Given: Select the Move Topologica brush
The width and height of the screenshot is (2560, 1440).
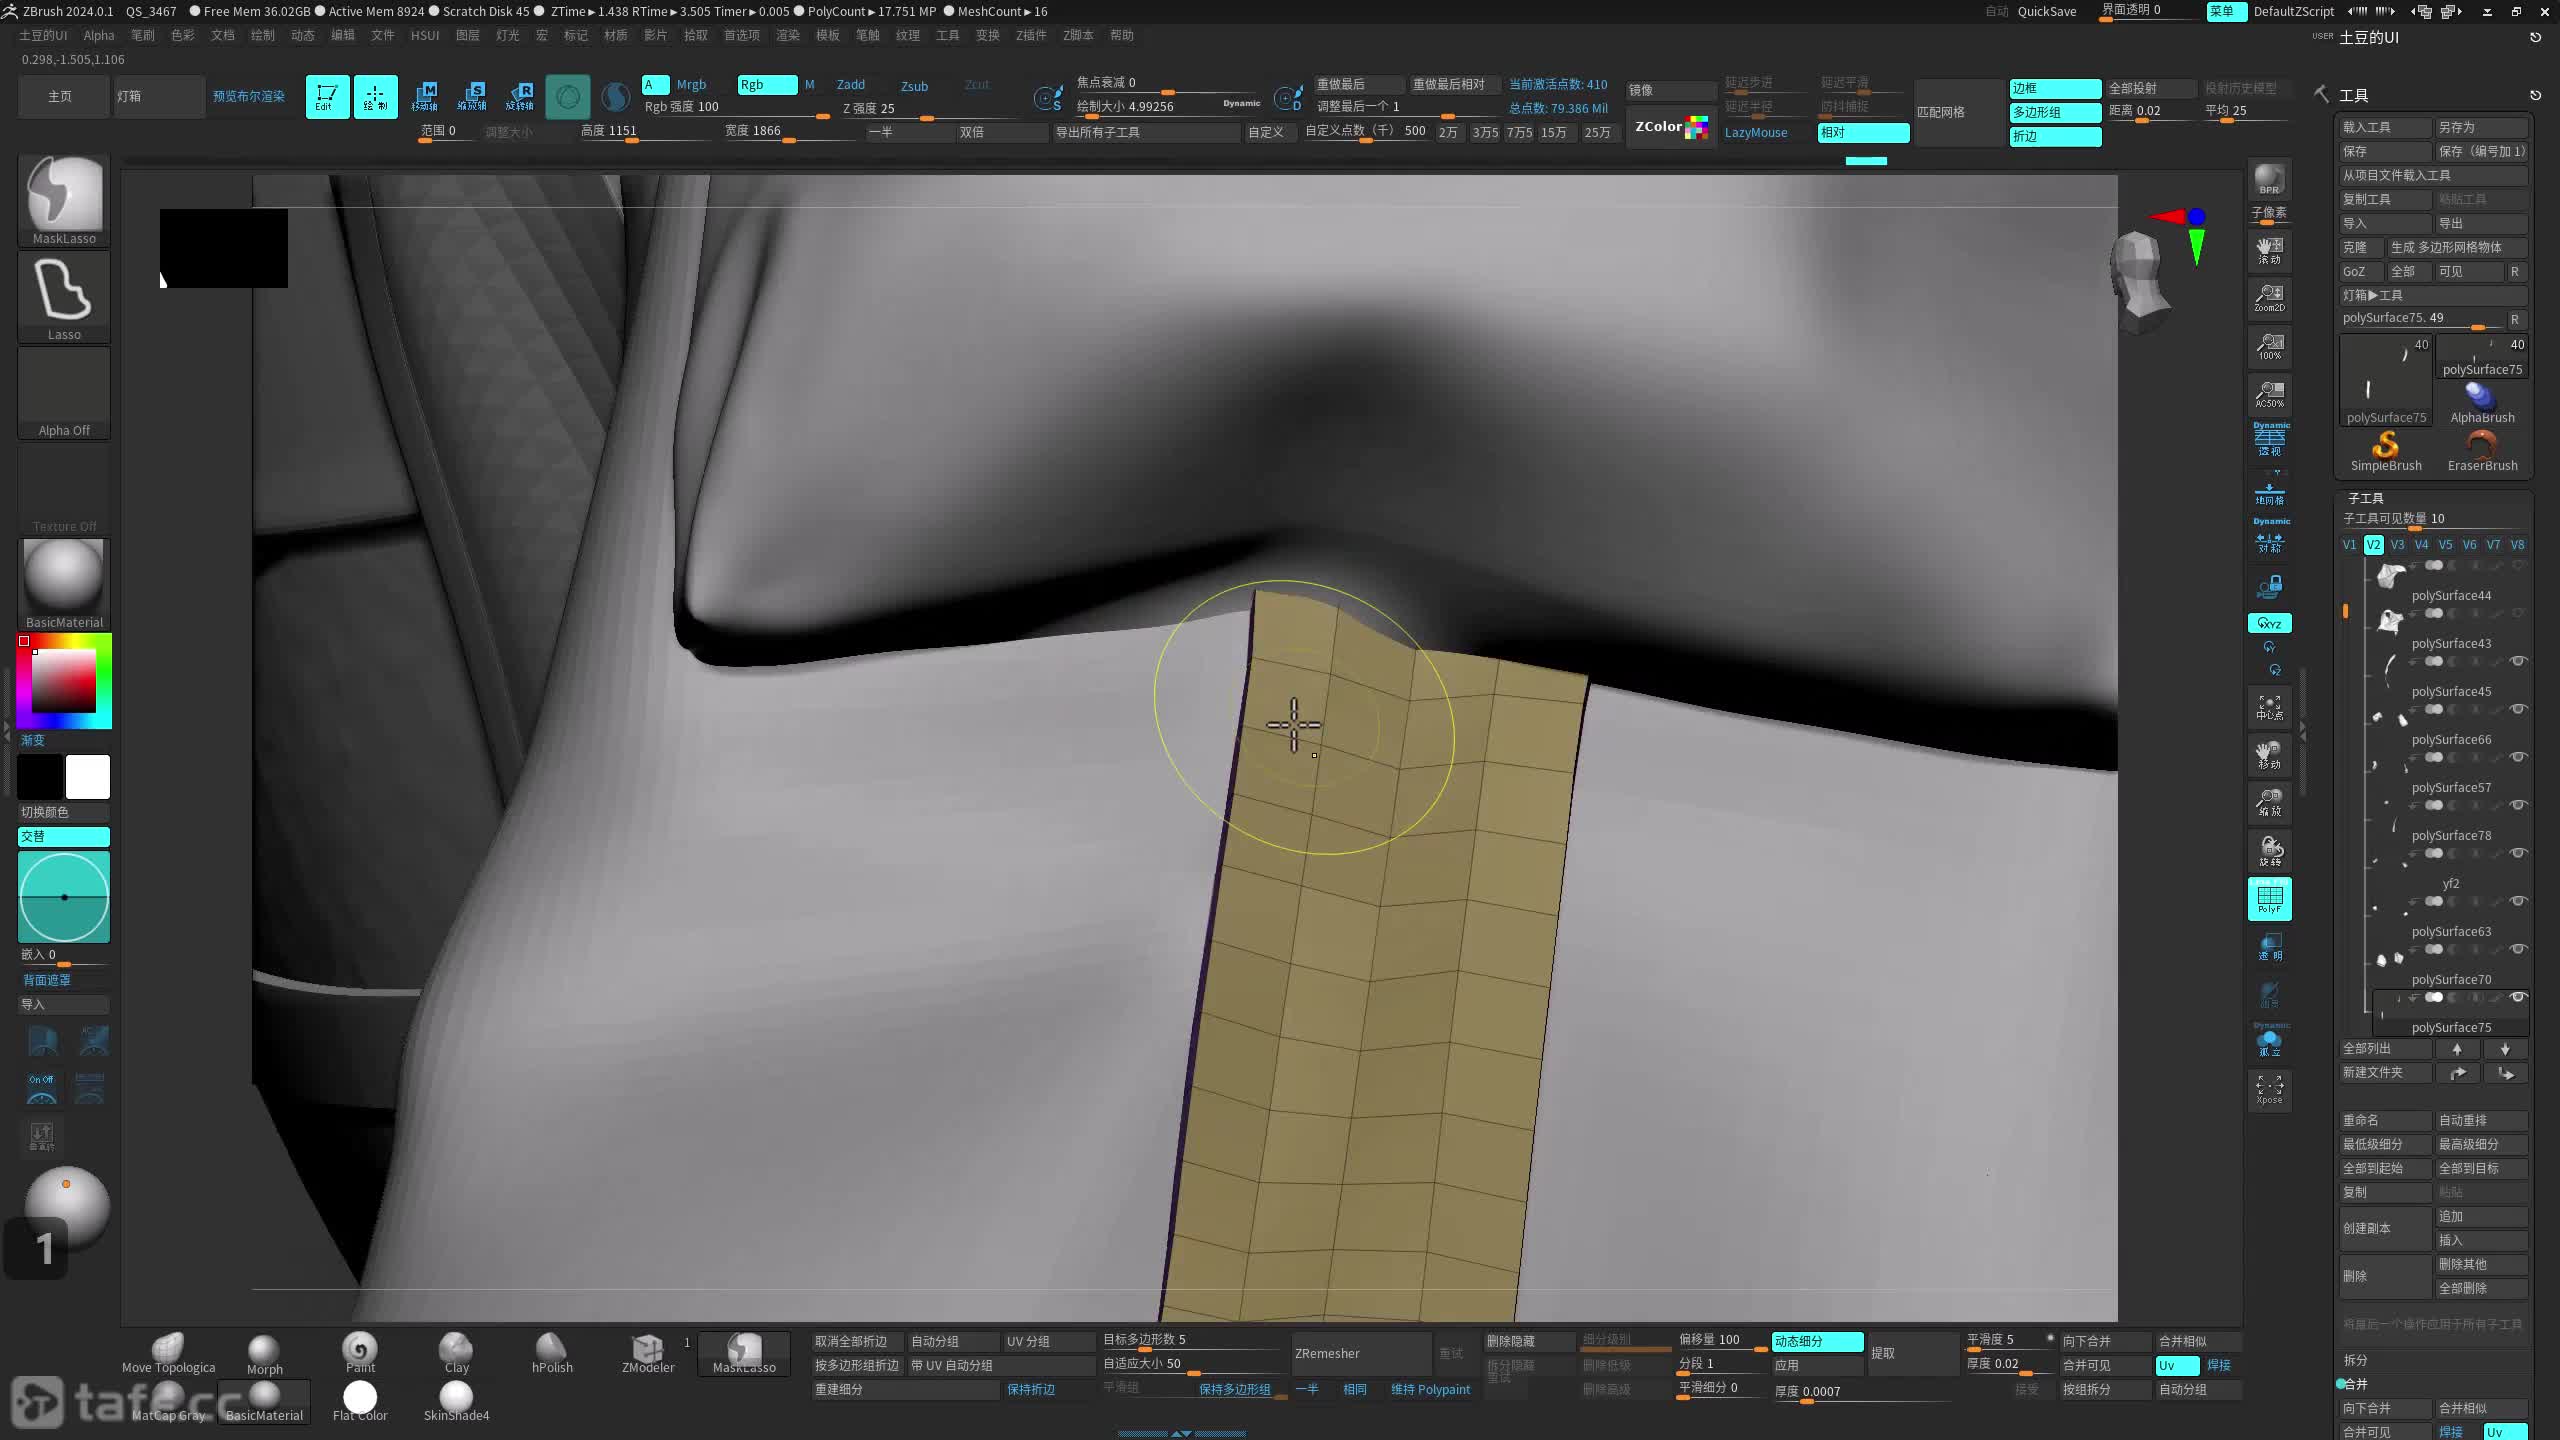Looking at the screenshot, I should (x=168, y=1353).
